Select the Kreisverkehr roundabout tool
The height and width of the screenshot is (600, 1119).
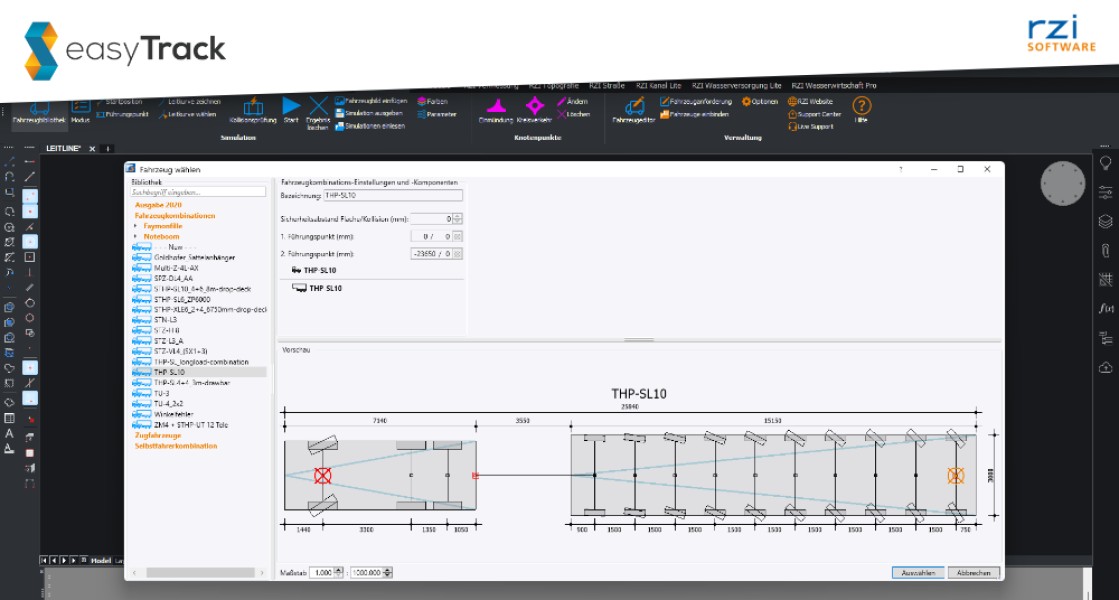click(535, 112)
